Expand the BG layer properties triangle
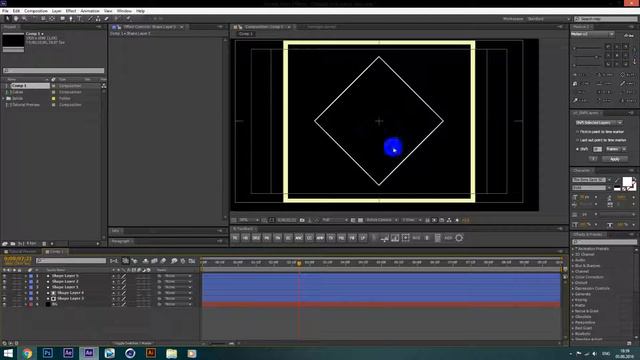 (x=25, y=304)
